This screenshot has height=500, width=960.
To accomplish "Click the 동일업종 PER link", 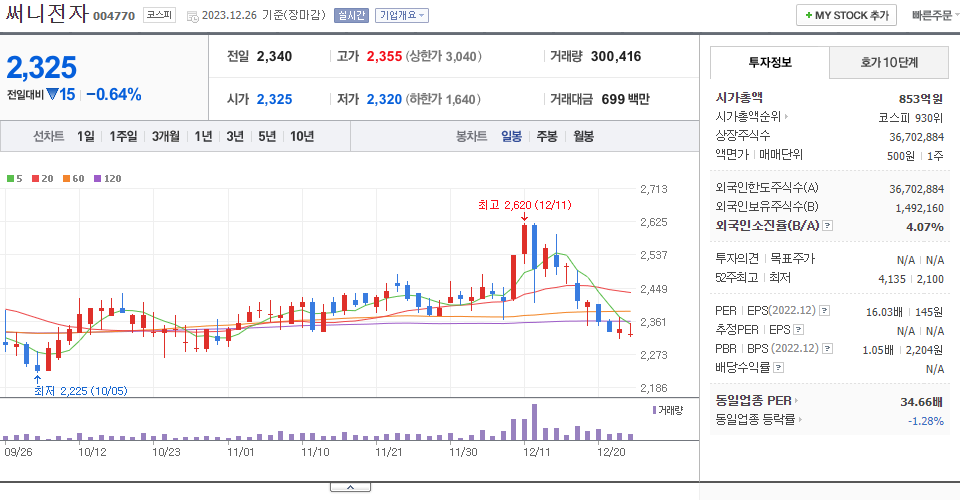I will (x=753, y=401).
